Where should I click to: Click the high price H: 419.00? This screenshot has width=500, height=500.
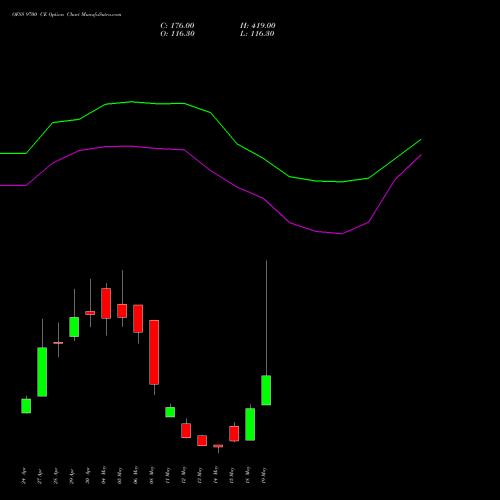258,26
